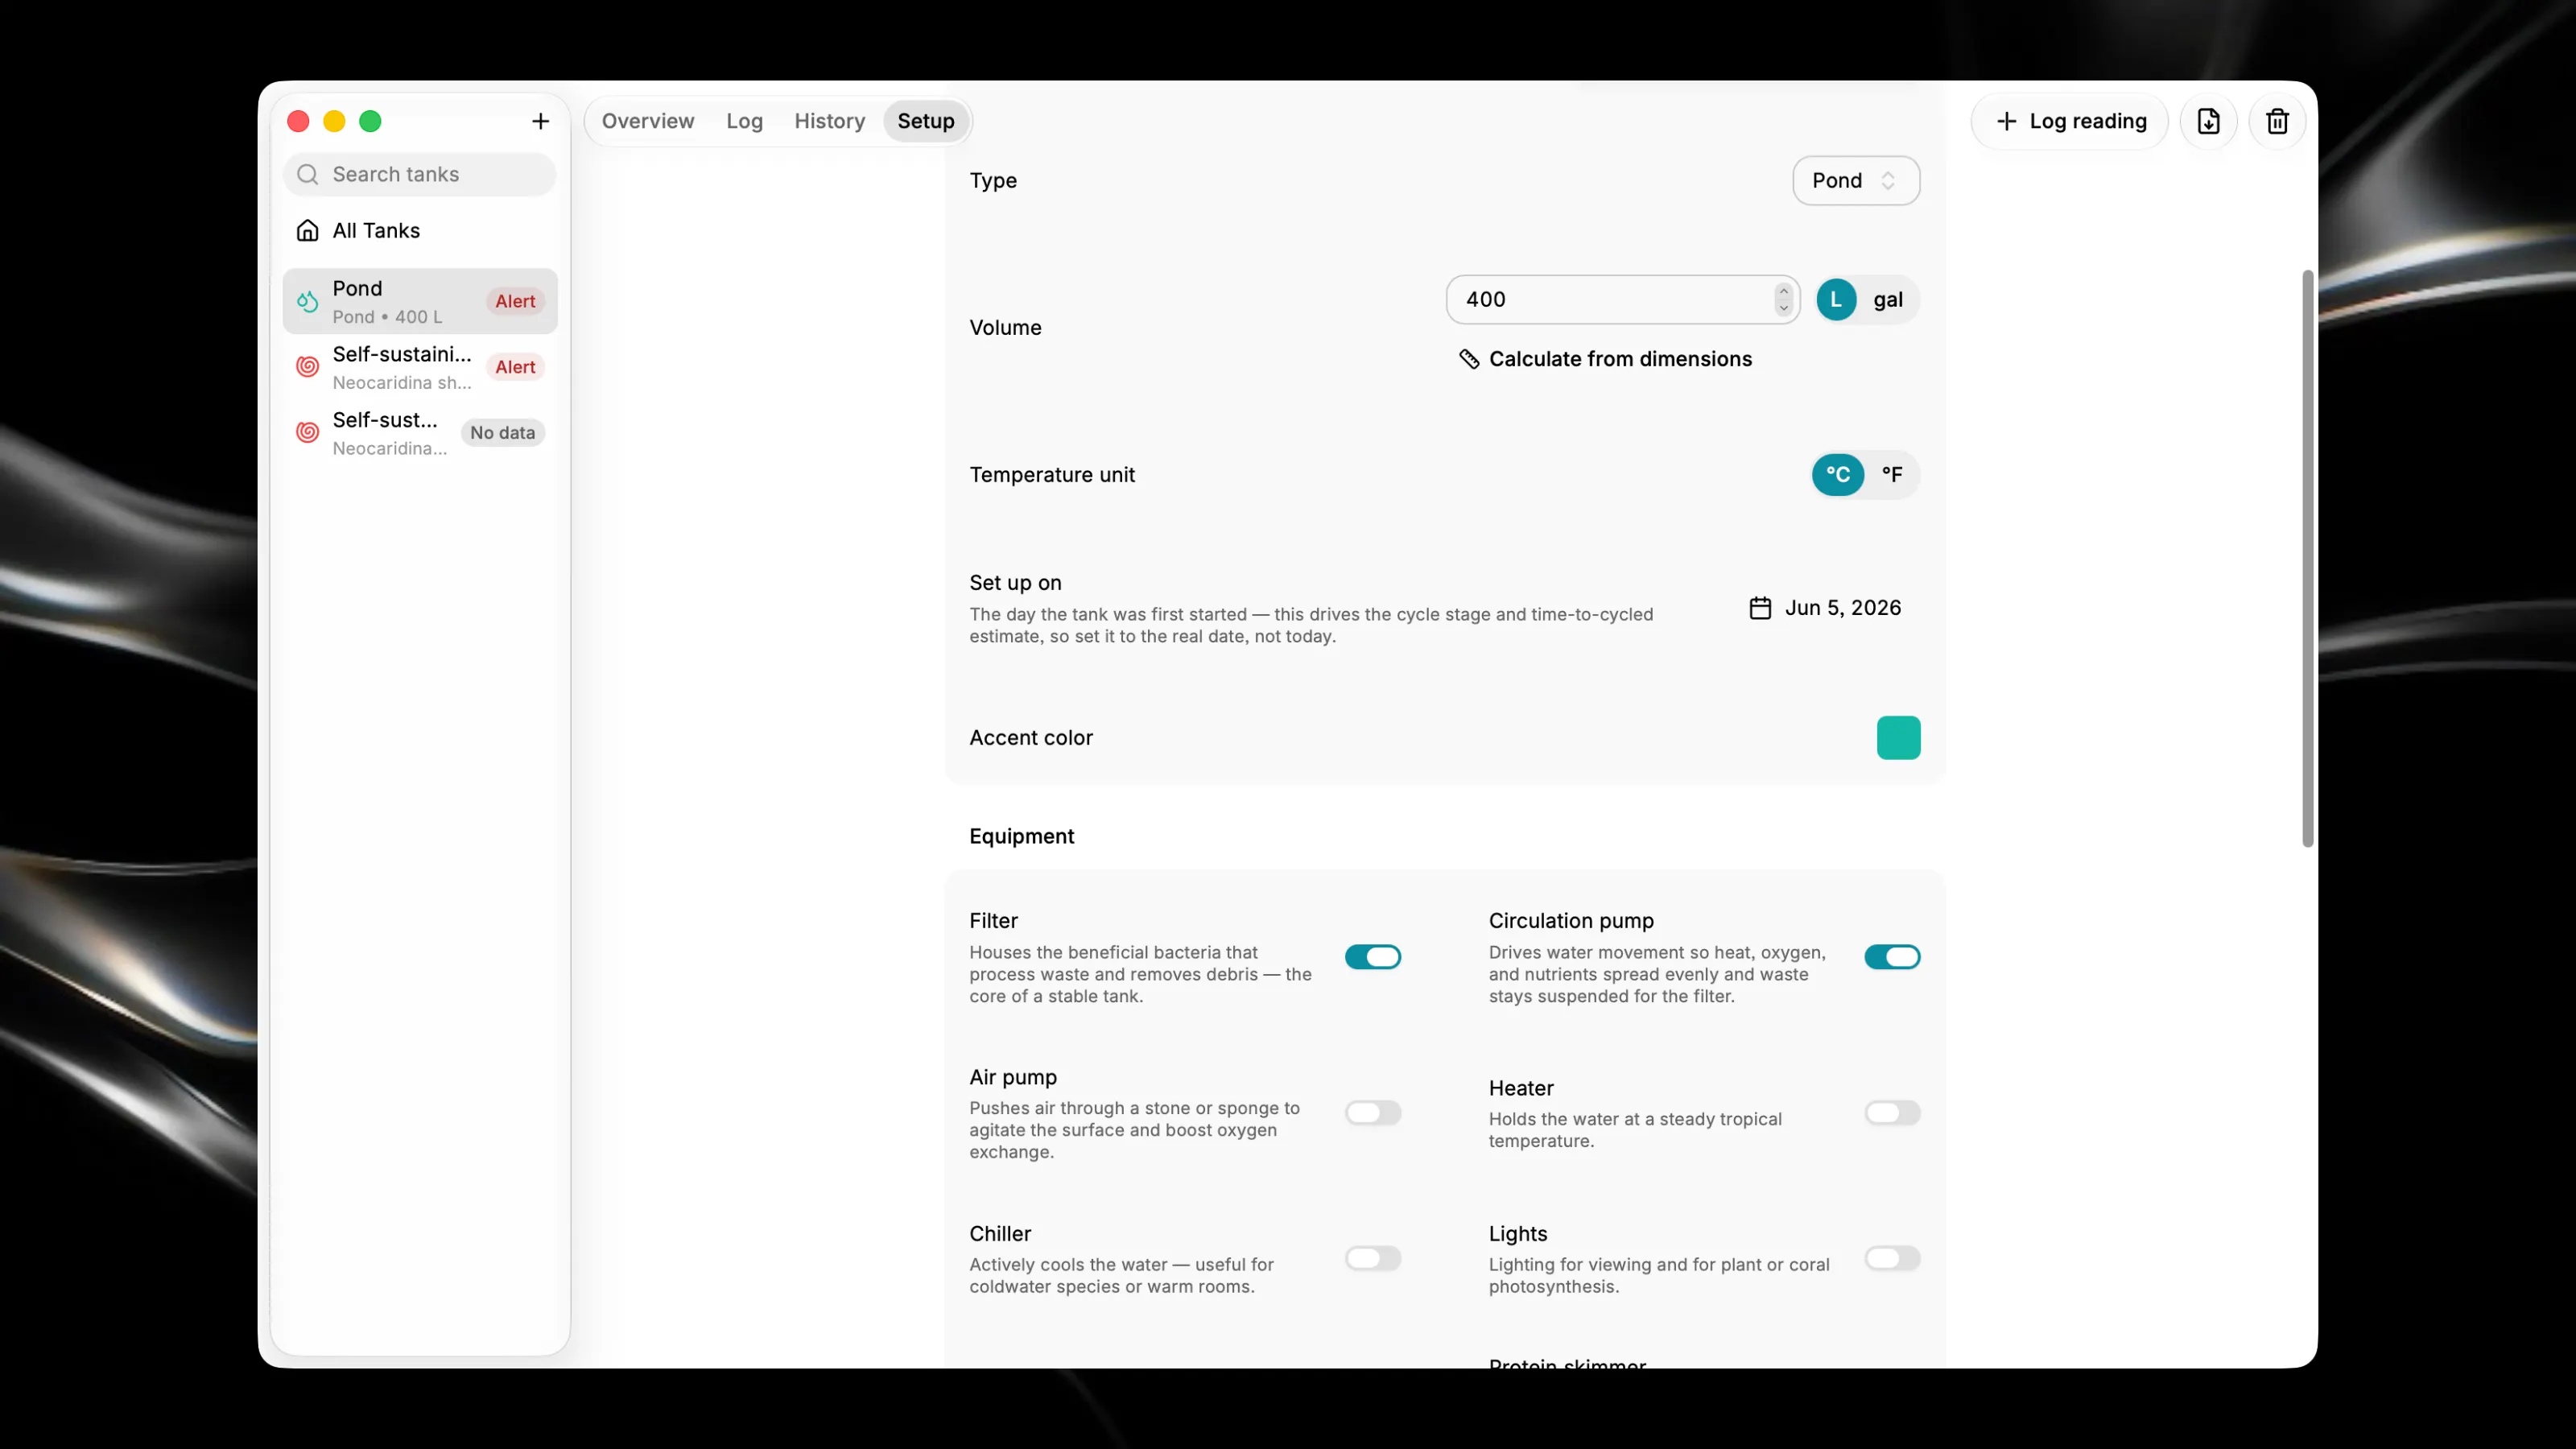Click Calculate from dimensions
This screenshot has height=1449, width=2576.
1606,359
